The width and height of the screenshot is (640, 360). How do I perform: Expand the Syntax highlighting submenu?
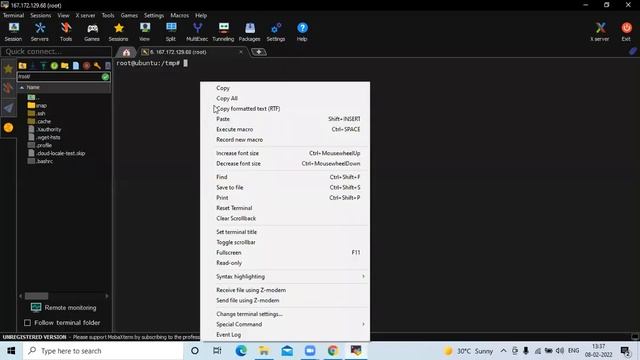coord(285,276)
